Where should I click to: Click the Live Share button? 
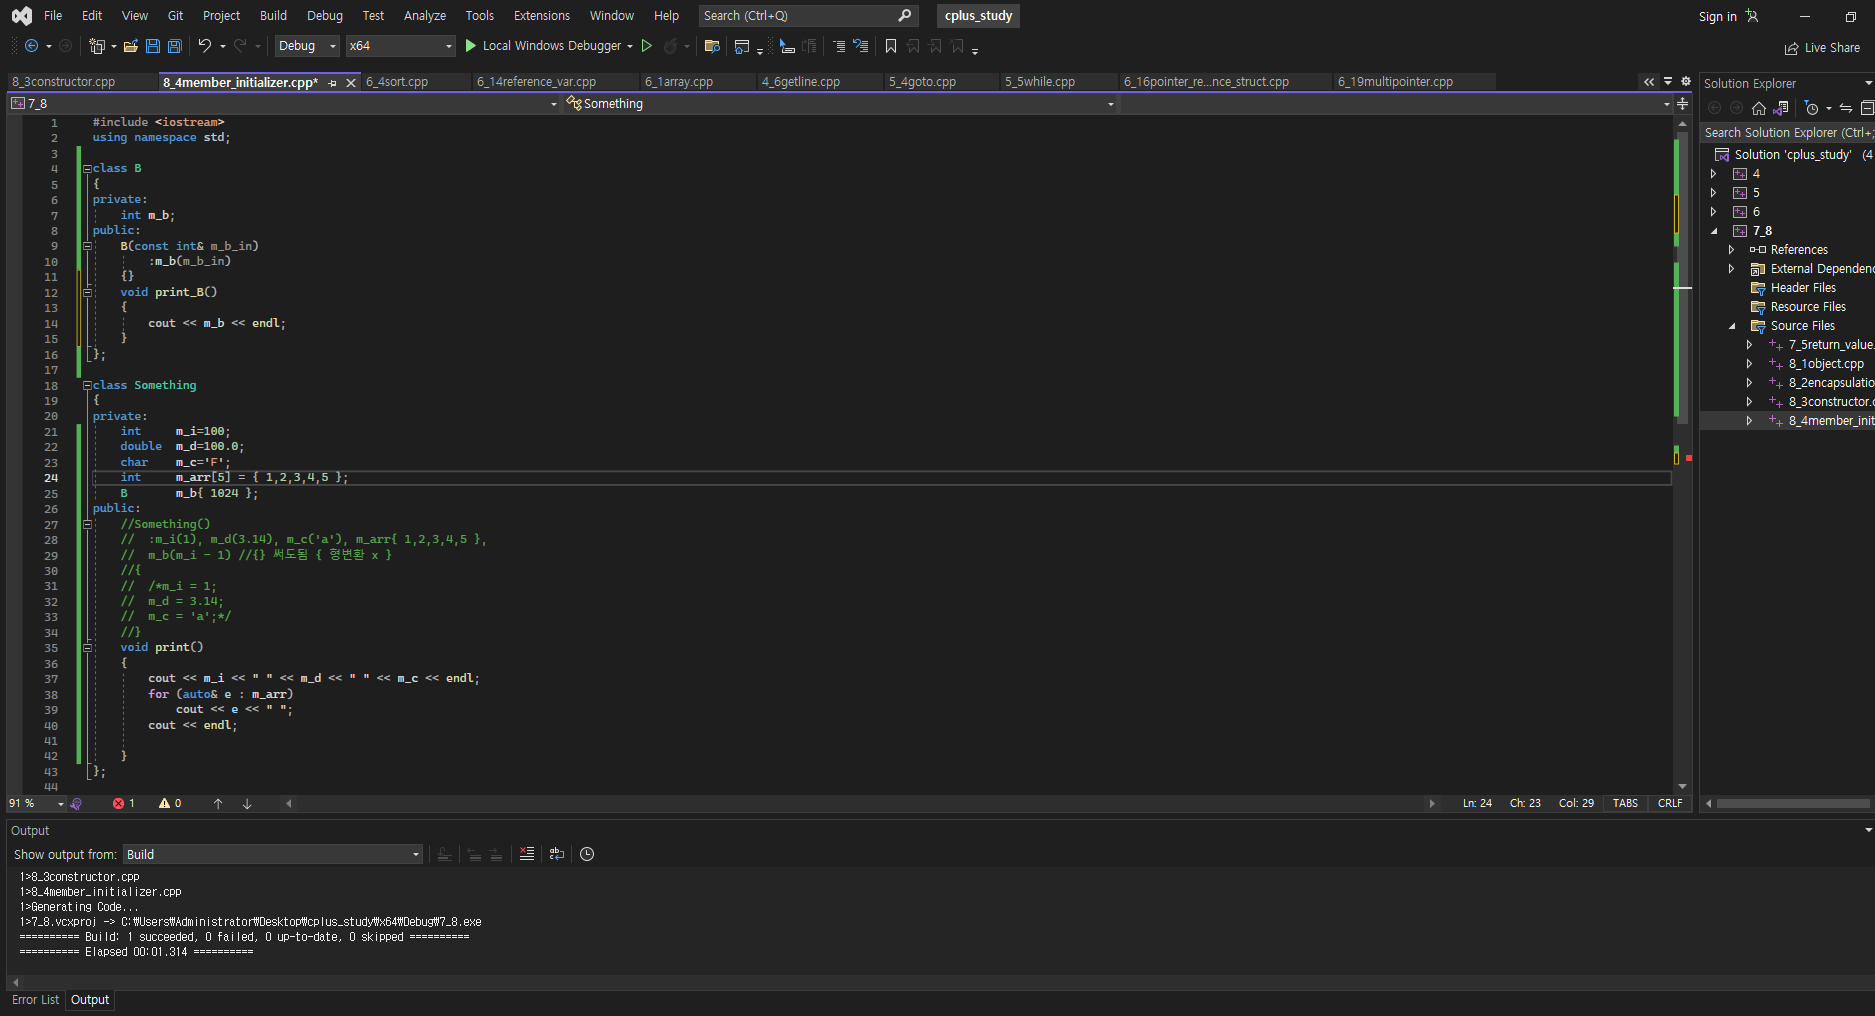tap(1822, 48)
